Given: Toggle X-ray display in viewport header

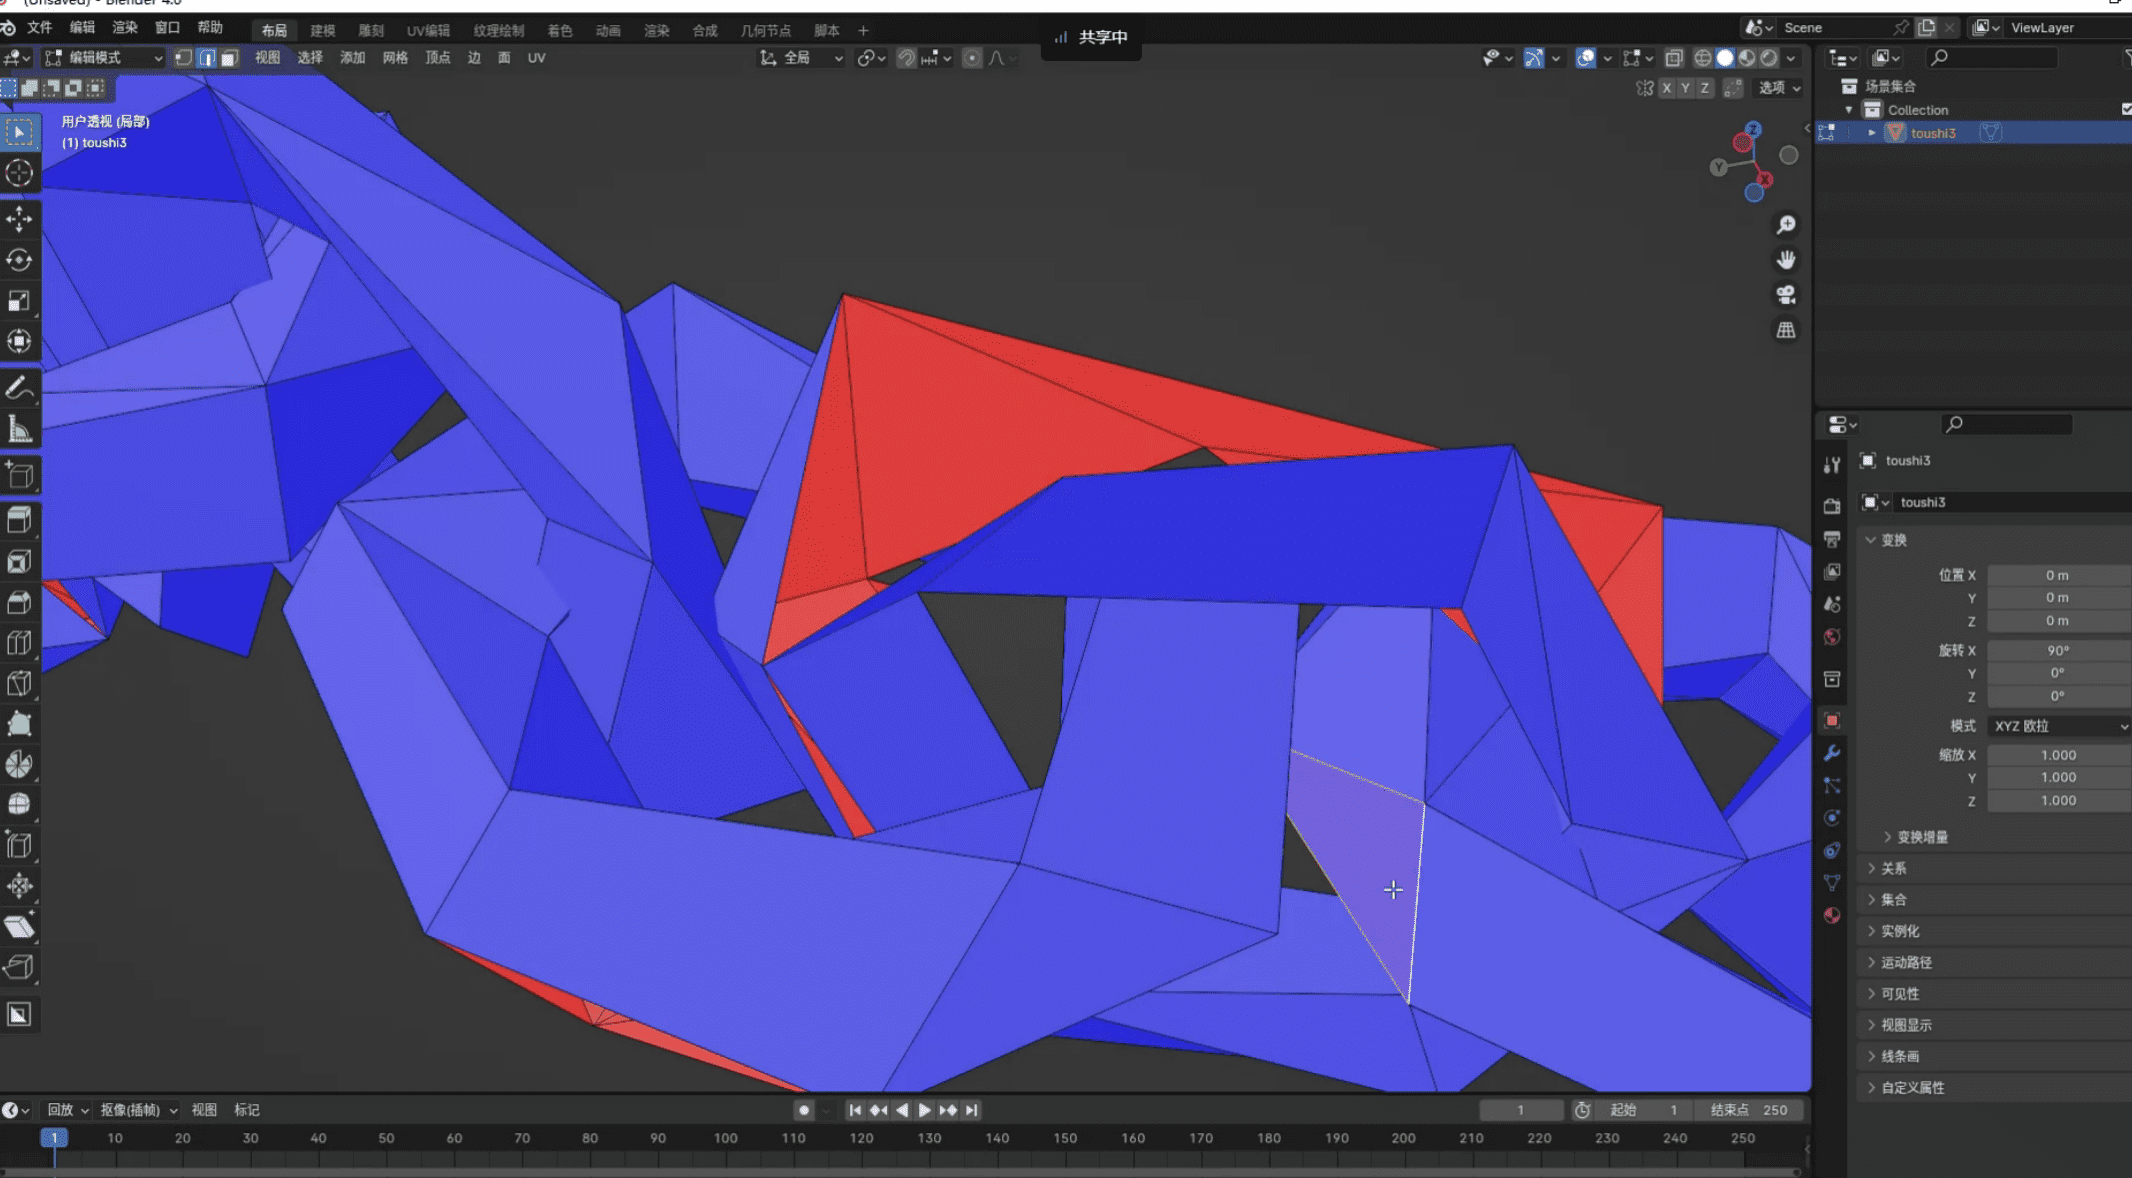Looking at the screenshot, I should [1674, 58].
